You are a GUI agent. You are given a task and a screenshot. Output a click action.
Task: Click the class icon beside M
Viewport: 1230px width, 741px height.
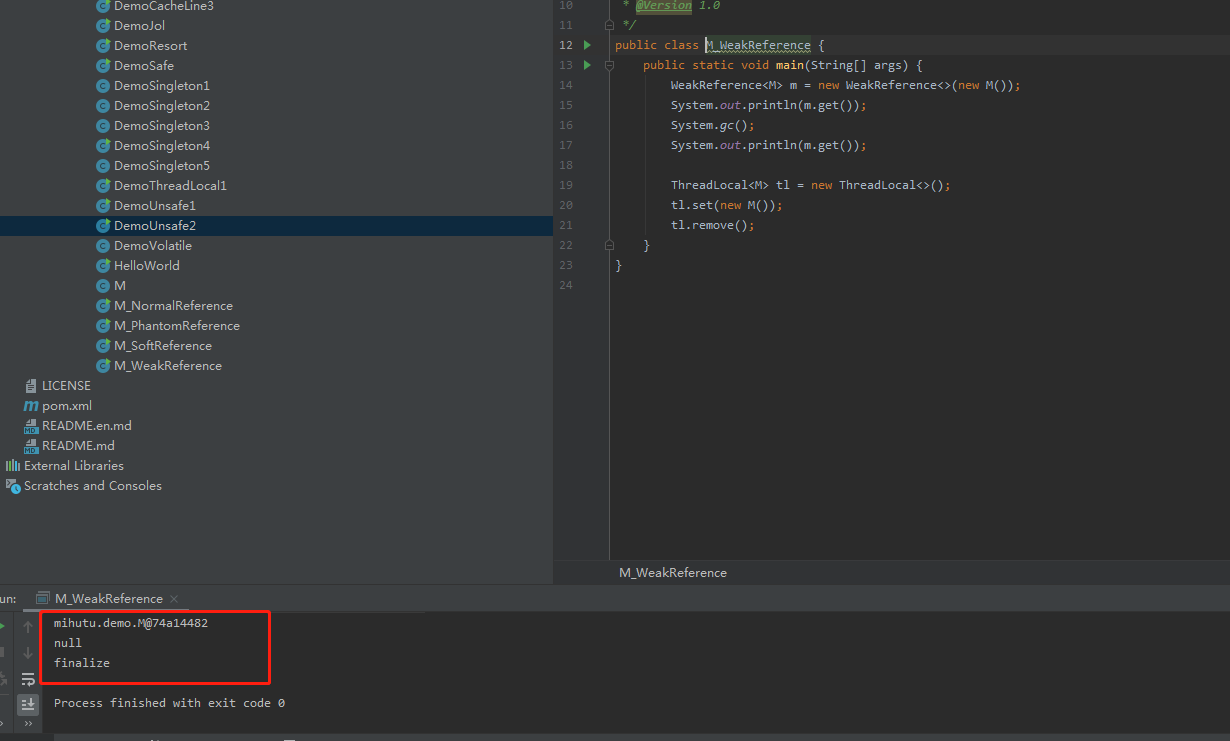103,285
